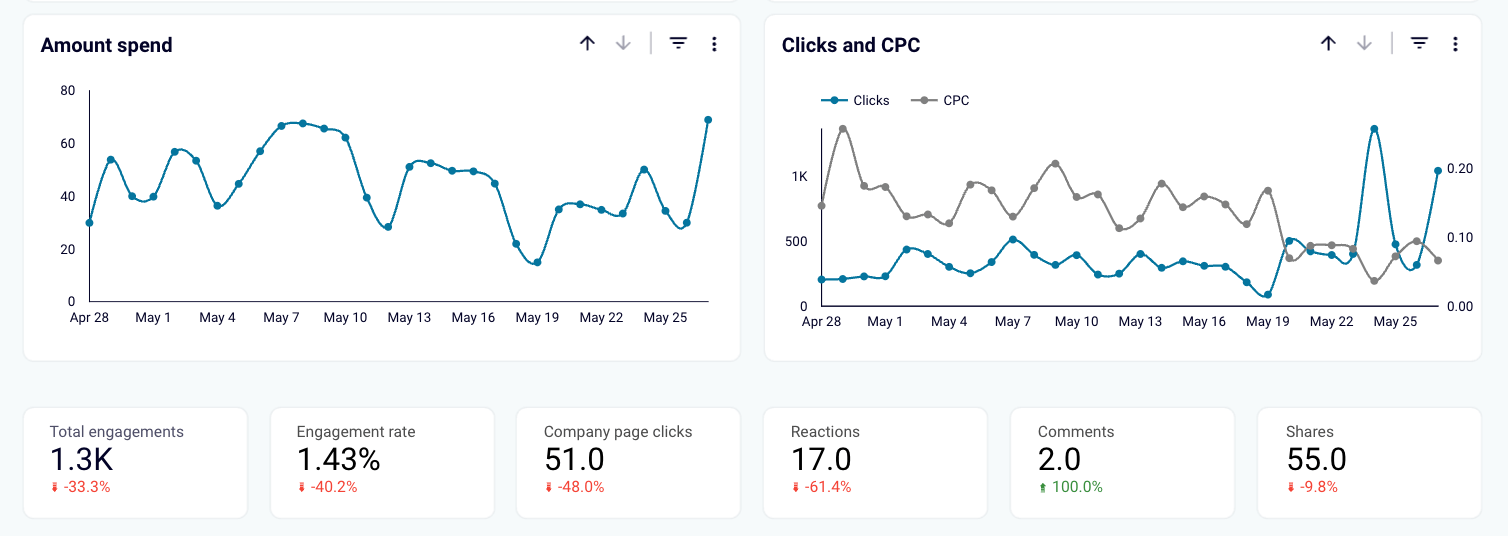Click the highest Clicks peak data point

(1374, 129)
